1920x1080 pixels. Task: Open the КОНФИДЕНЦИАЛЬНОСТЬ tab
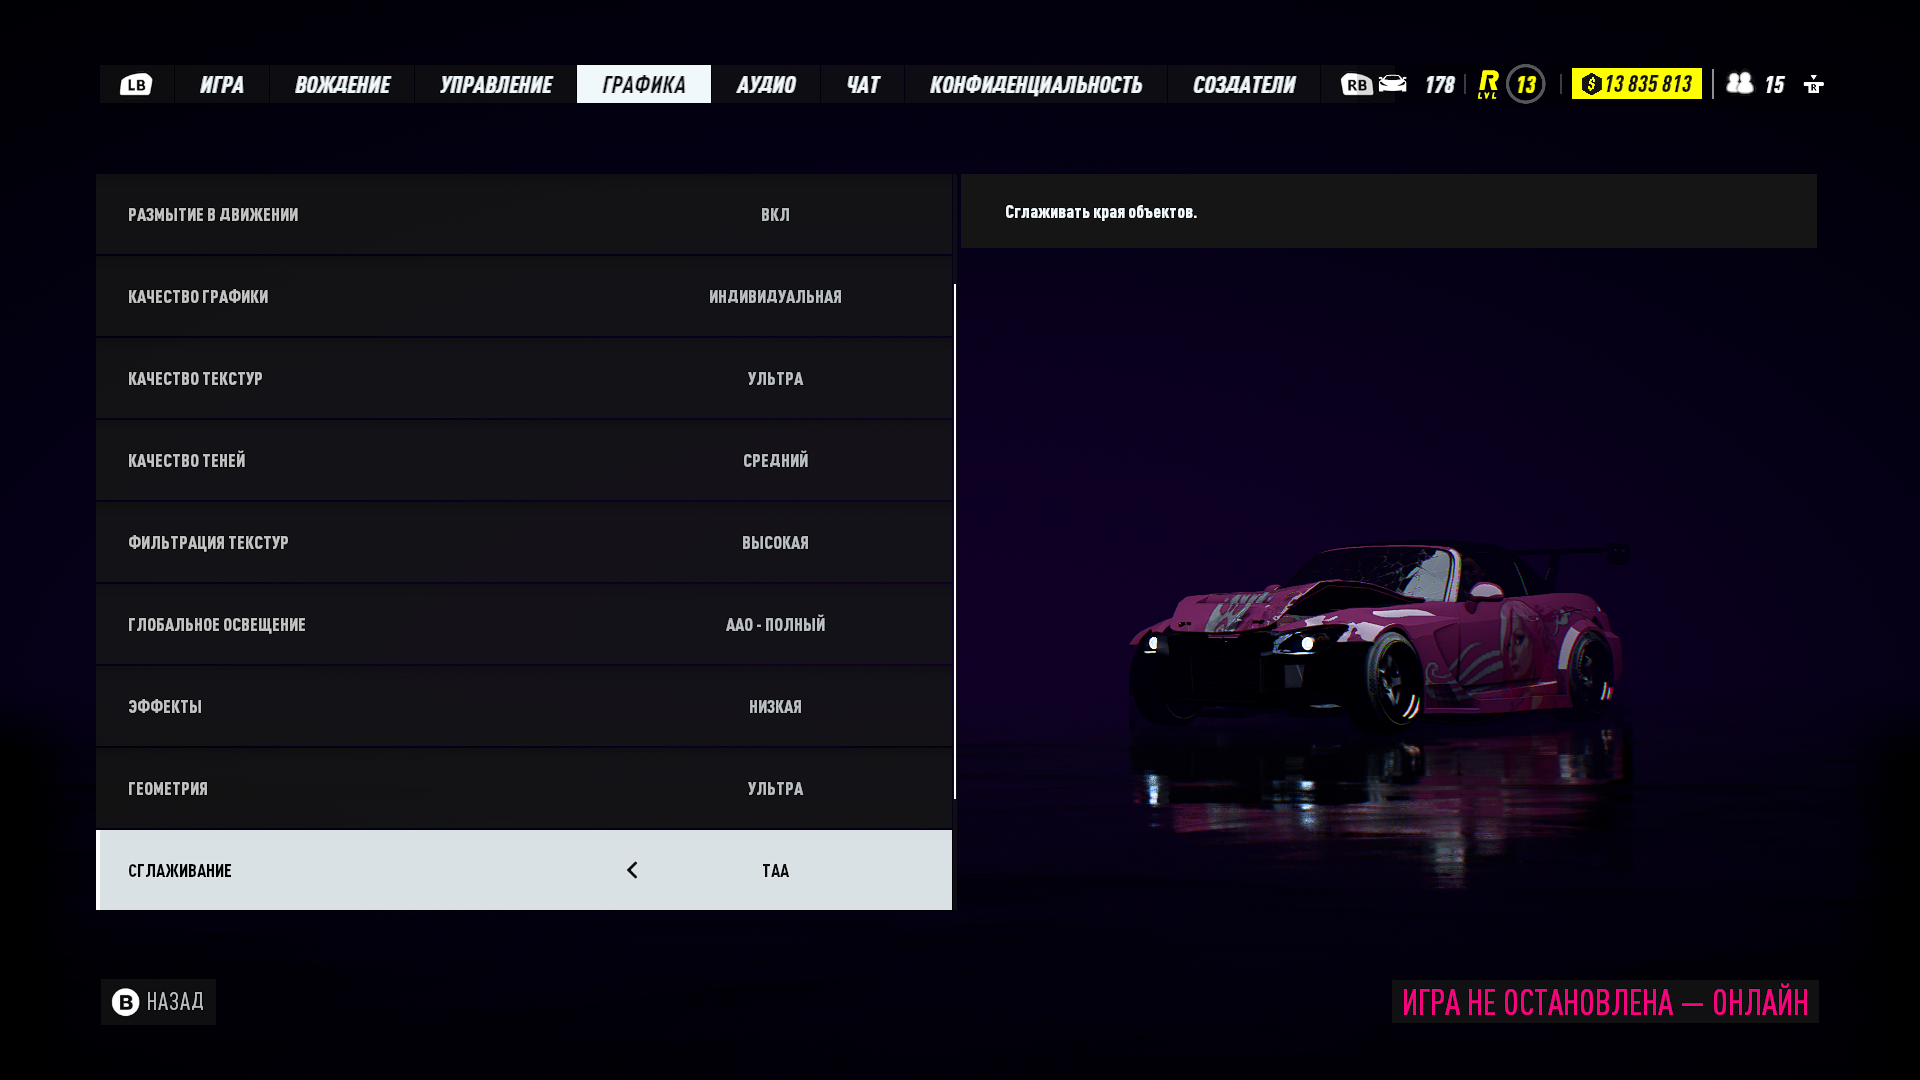tap(1036, 84)
